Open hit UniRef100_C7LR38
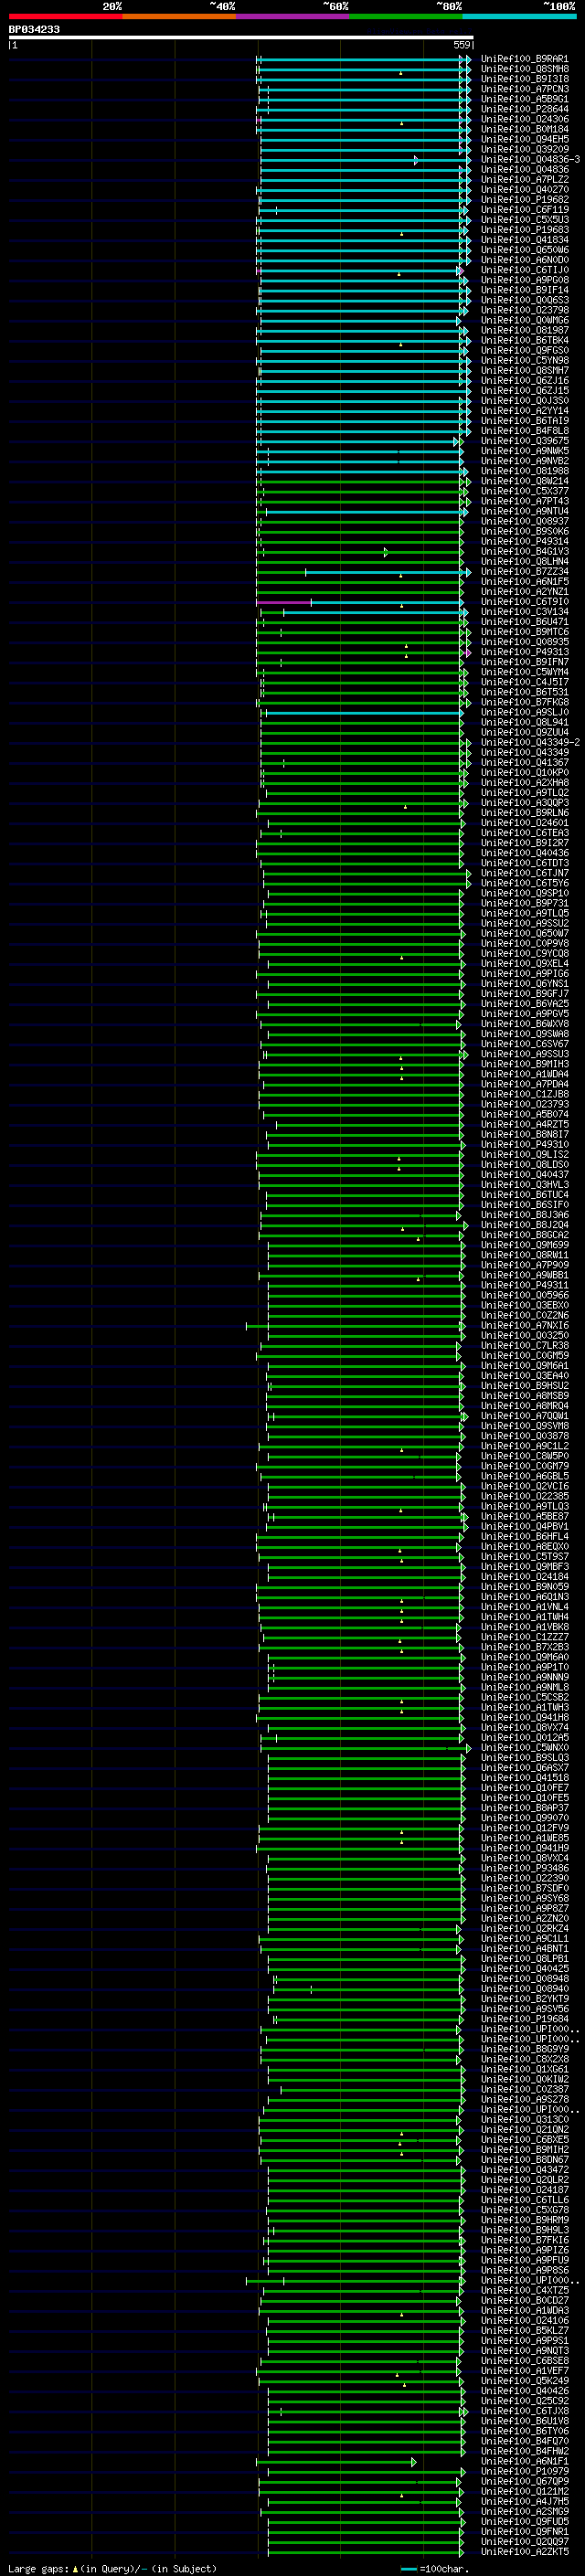This screenshot has height=2576, width=585. (x=525, y=1346)
